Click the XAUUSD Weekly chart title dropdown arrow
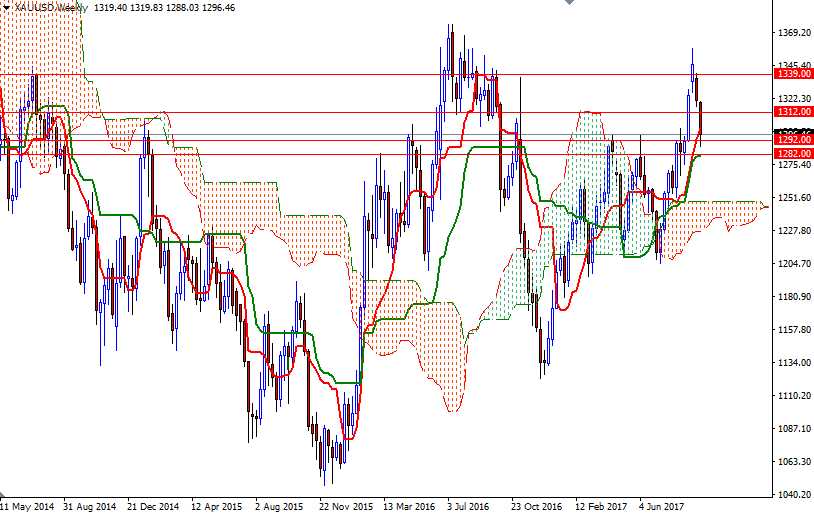The width and height of the screenshot is (814, 514). pos(6,8)
